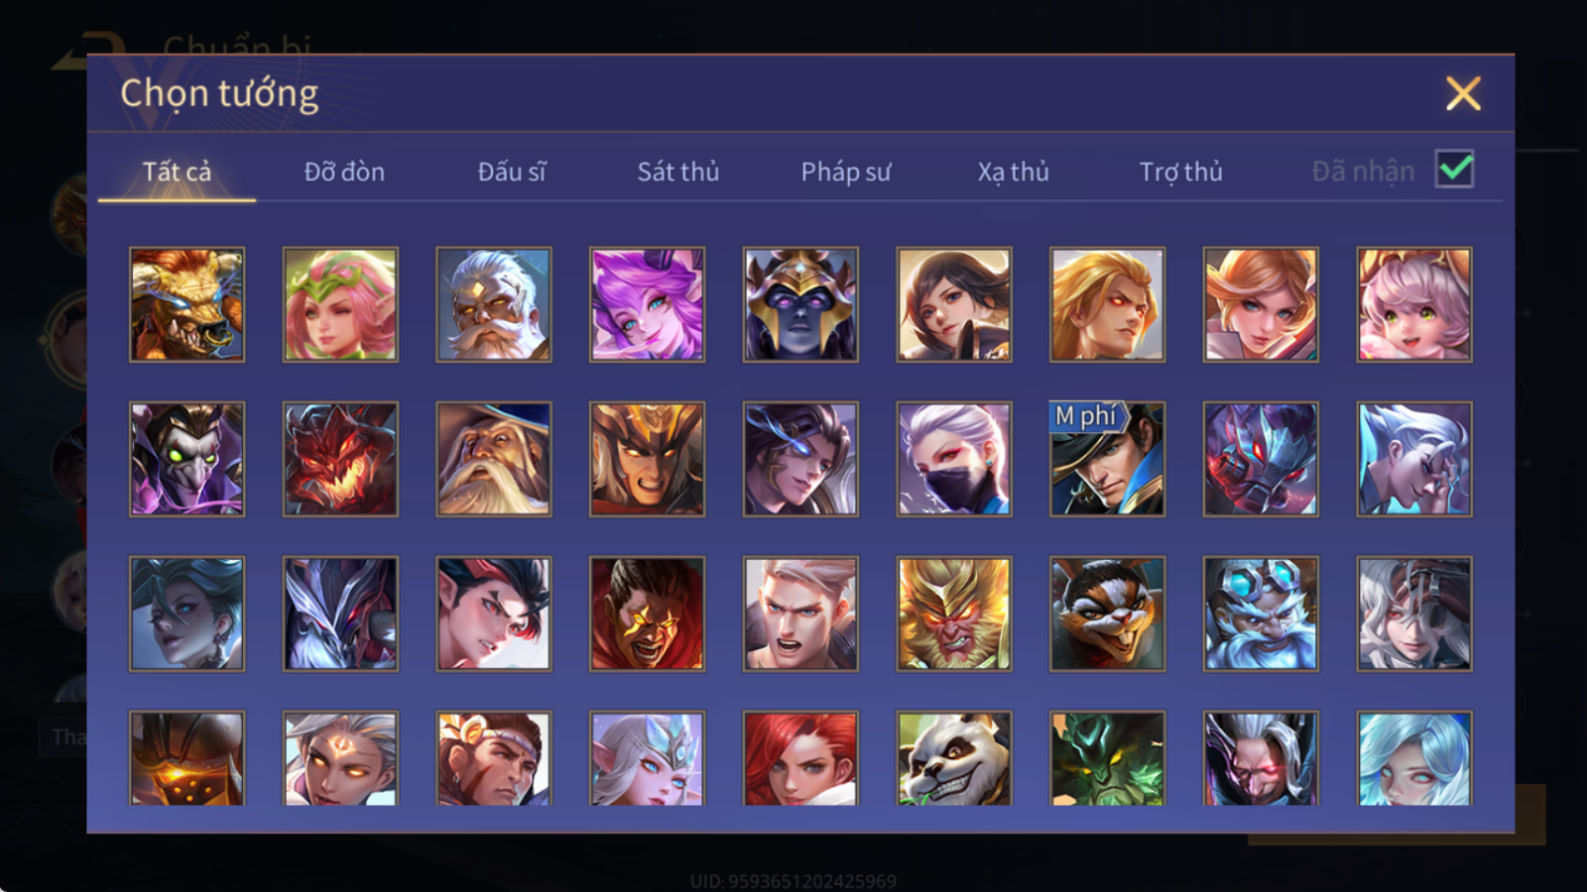Select the green forest demon hero portrait
Viewport: 1587px width, 892px height.
coord(1107,758)
